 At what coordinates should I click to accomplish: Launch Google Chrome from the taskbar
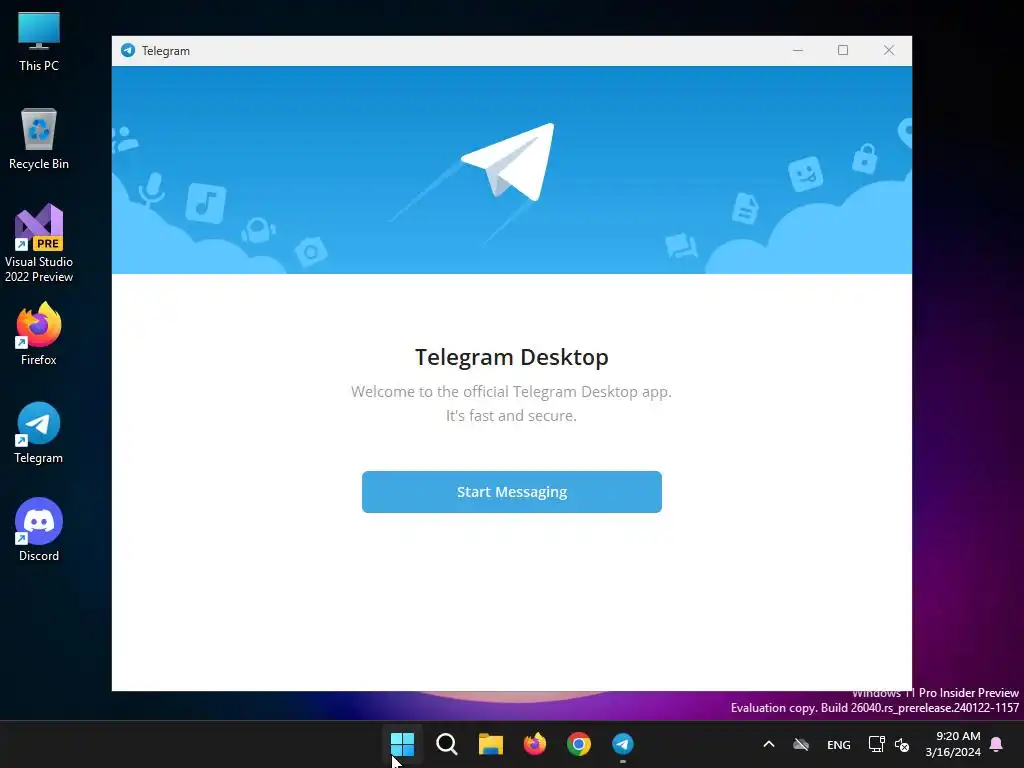point(579,744)
